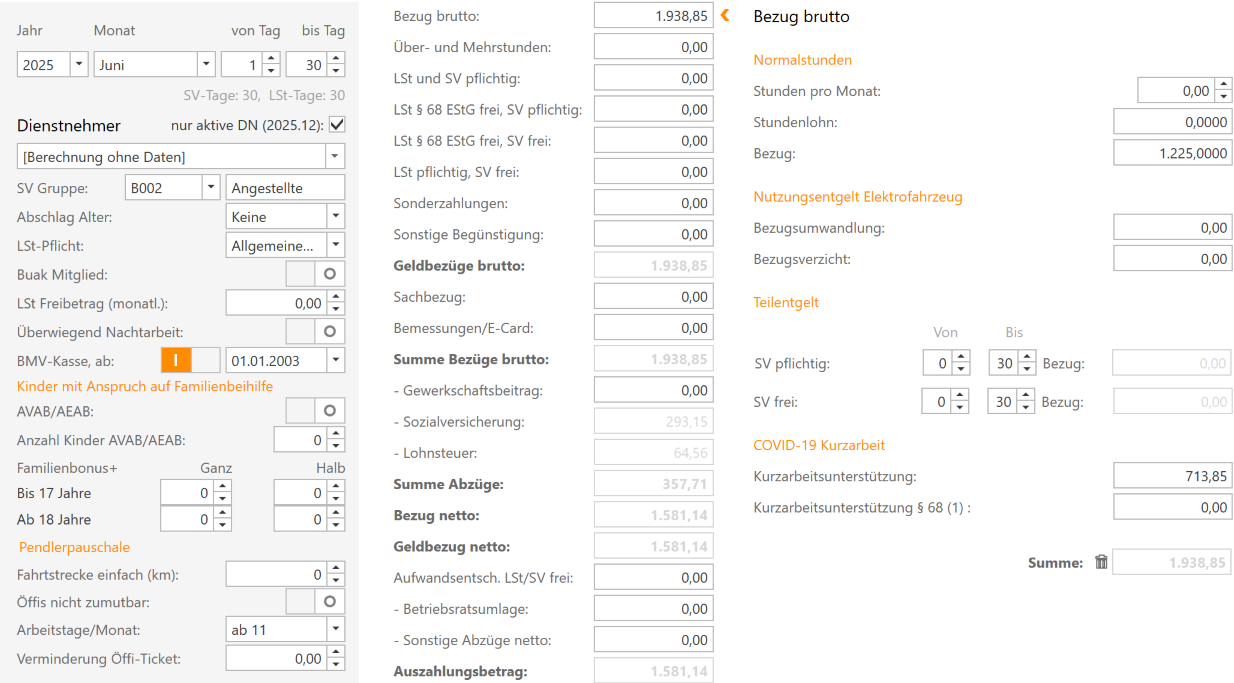Increase the 'von Tag' value with up arrow
Screen dimensions: 1234x683
pos(270,59)
